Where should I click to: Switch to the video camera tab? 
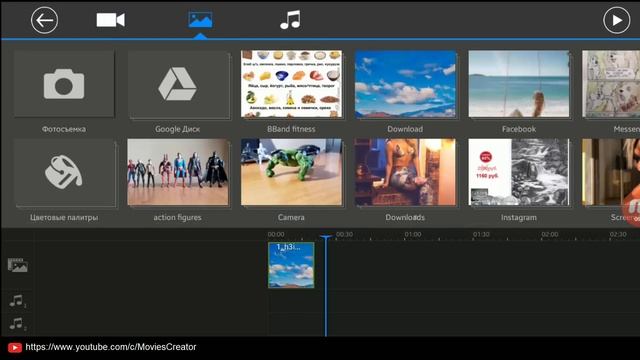coord(110,20)
